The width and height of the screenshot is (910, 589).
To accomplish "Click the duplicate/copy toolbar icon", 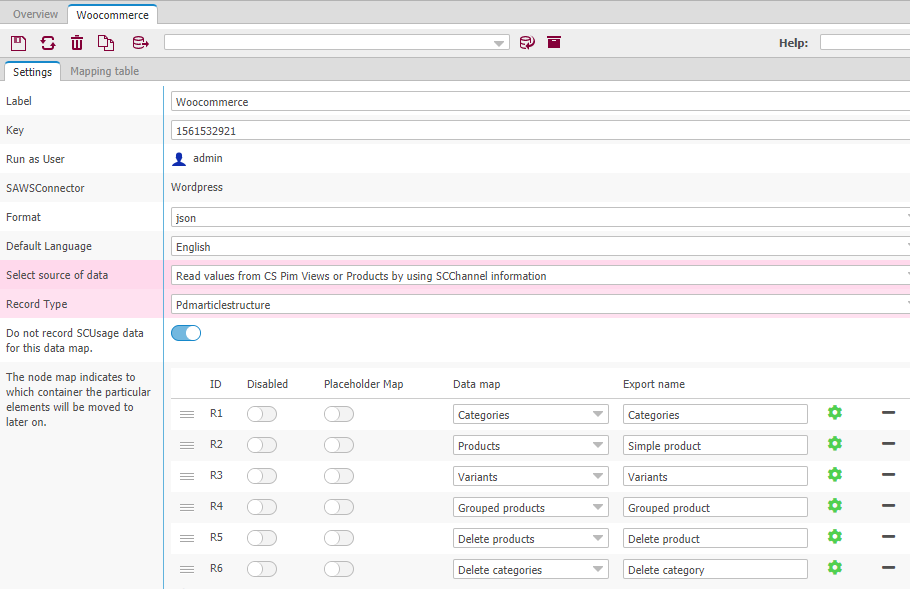I will (x=106, y=43).
